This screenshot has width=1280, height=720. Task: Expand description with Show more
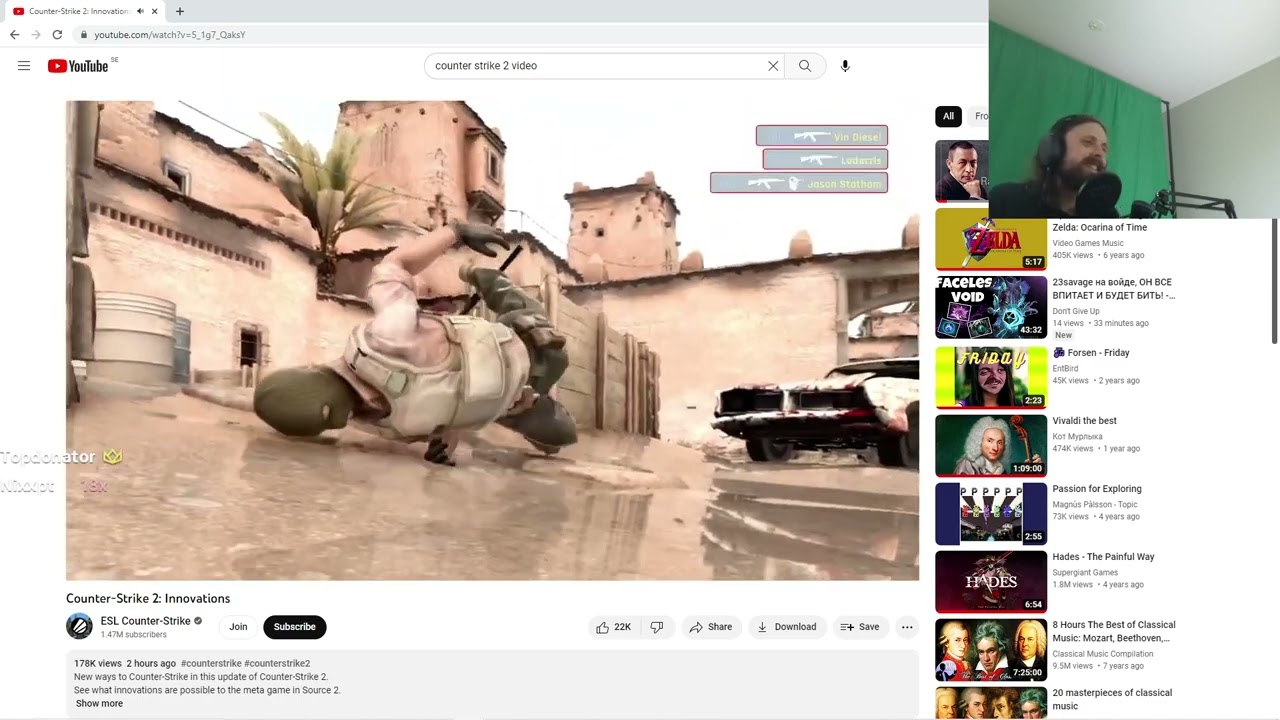tap(99, 704)
